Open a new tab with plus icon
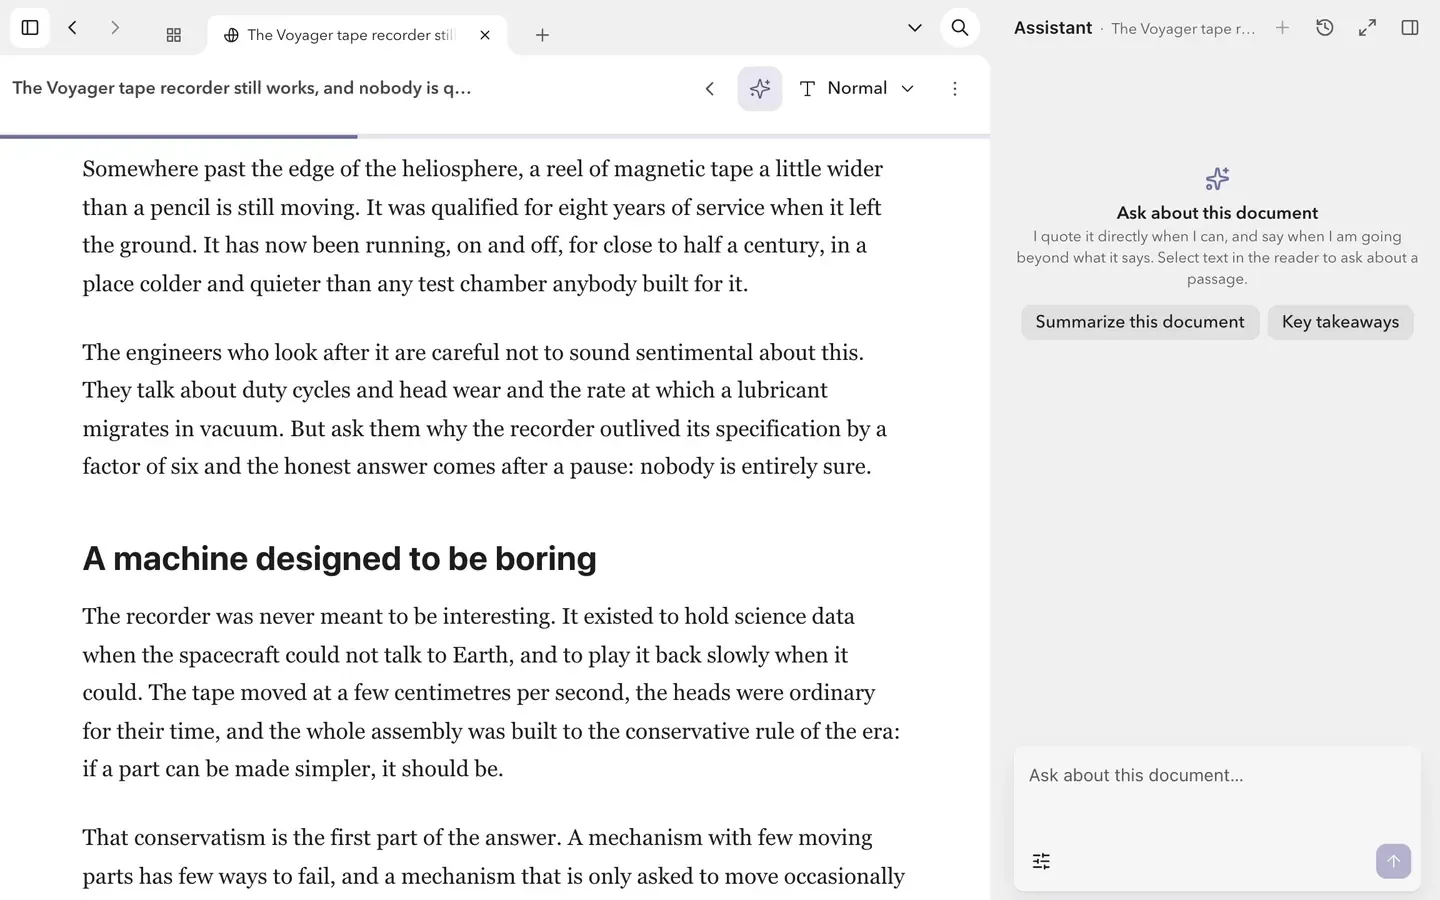 point(542,35)
